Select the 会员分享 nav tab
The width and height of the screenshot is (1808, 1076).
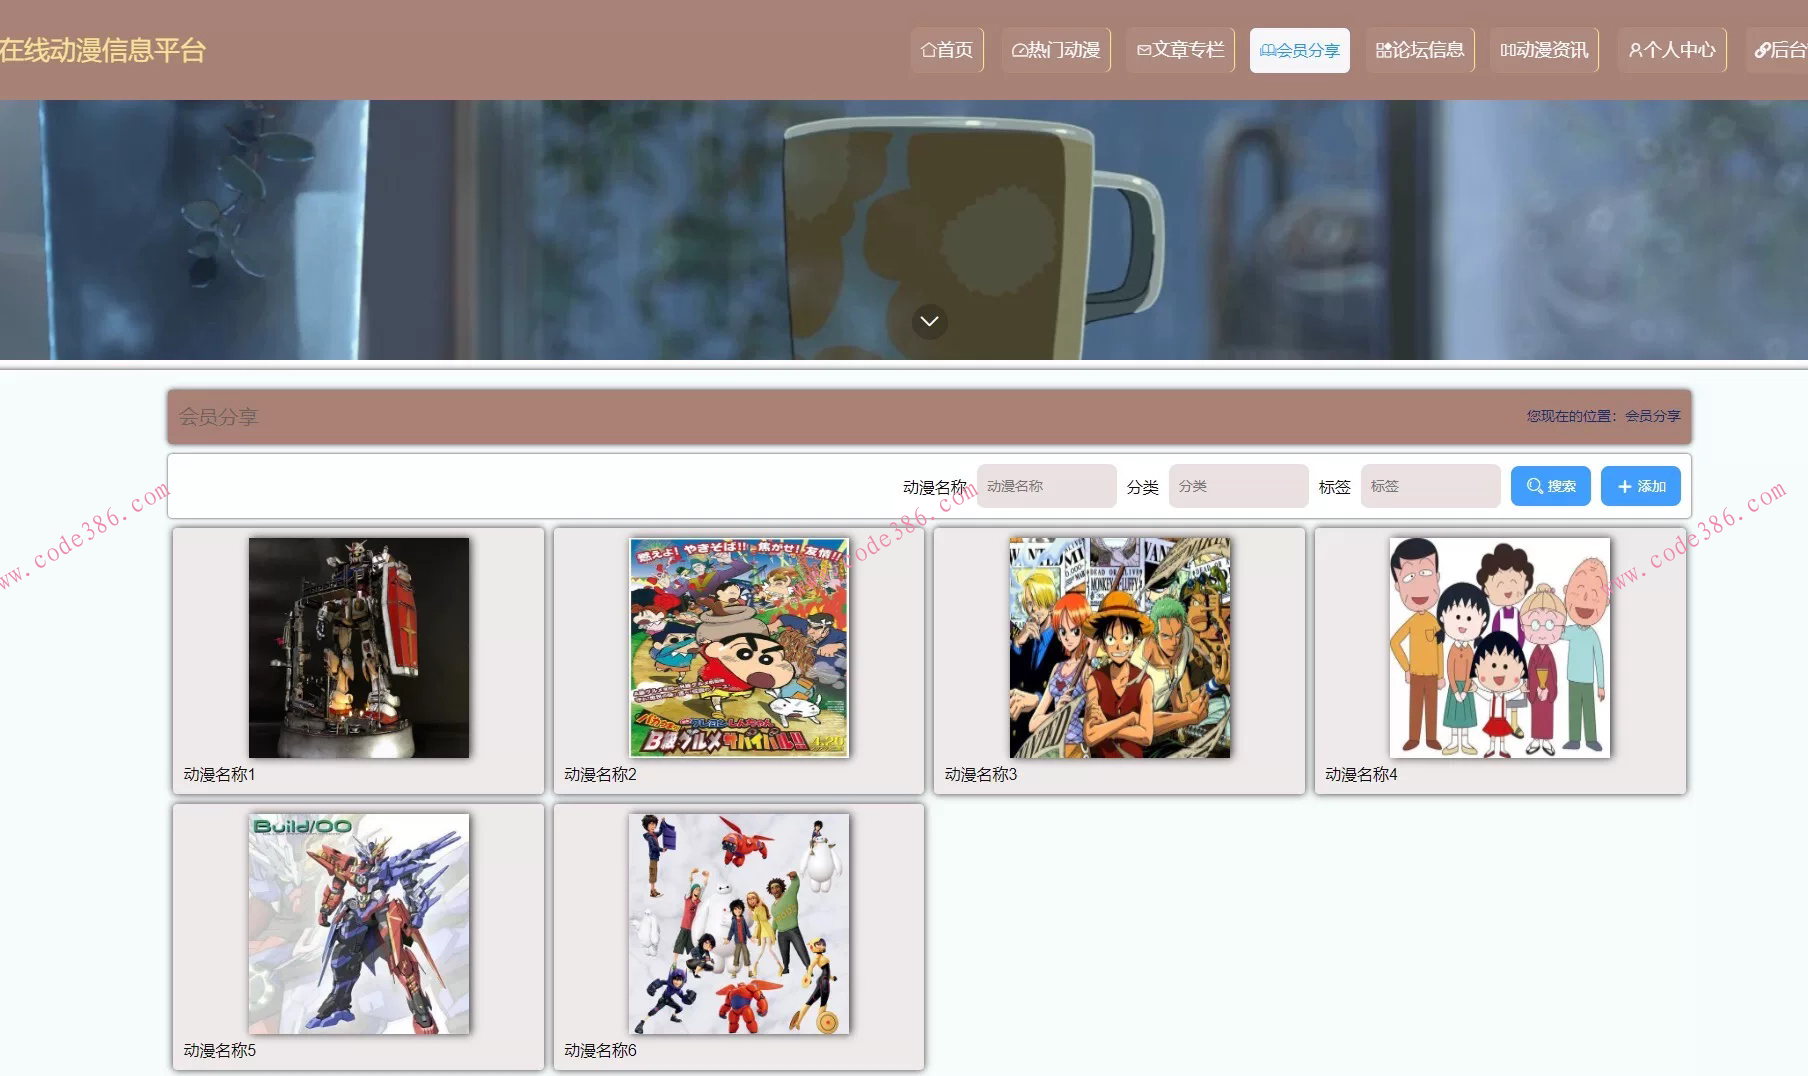pos(1299,50)
